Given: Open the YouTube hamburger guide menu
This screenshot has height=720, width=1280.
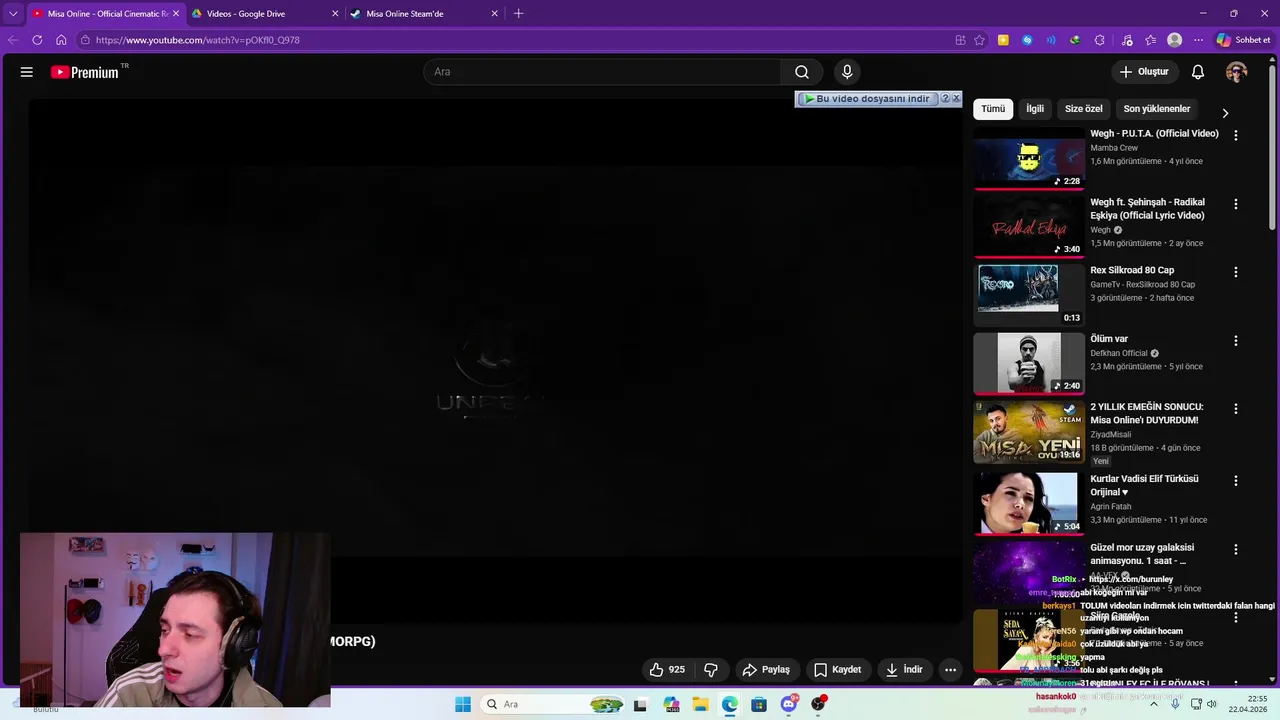Looking at the screenshot, I should click(x=27, y=72).
